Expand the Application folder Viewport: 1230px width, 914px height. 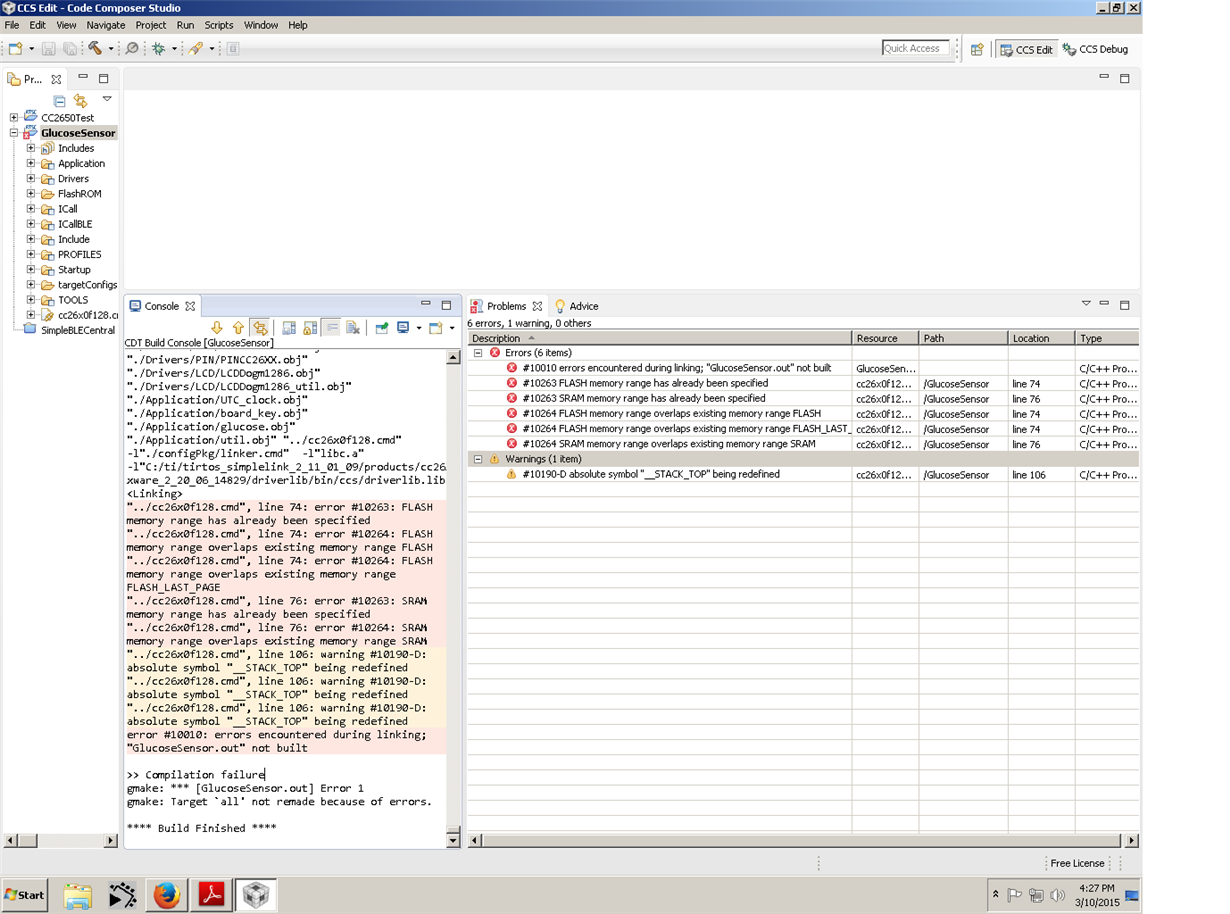[31, 163]
